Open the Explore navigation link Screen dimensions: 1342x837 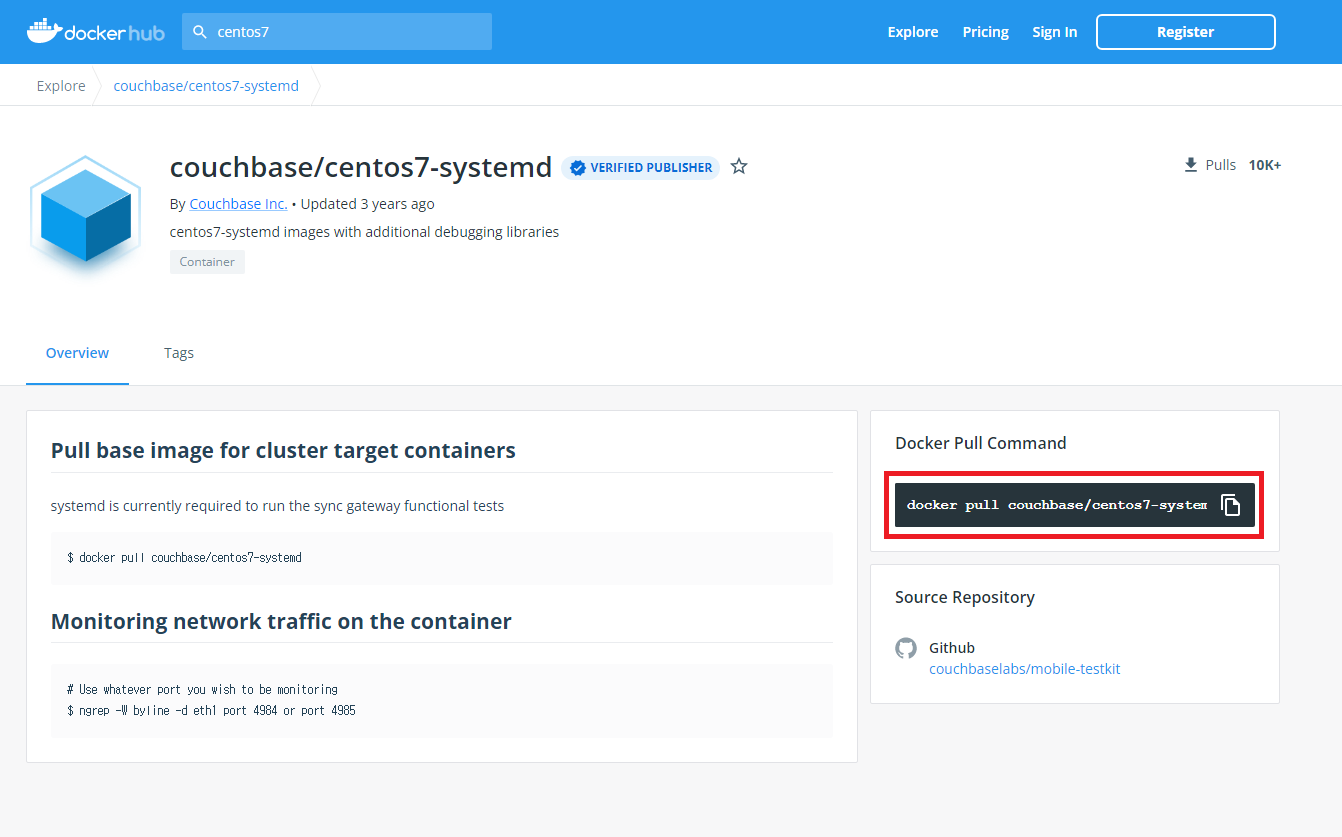click(913, 32)
